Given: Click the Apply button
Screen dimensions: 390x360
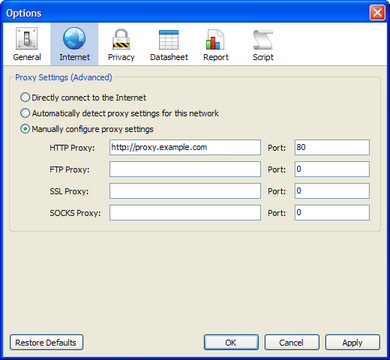Looking at the screenshot, I should click(352, 342).
